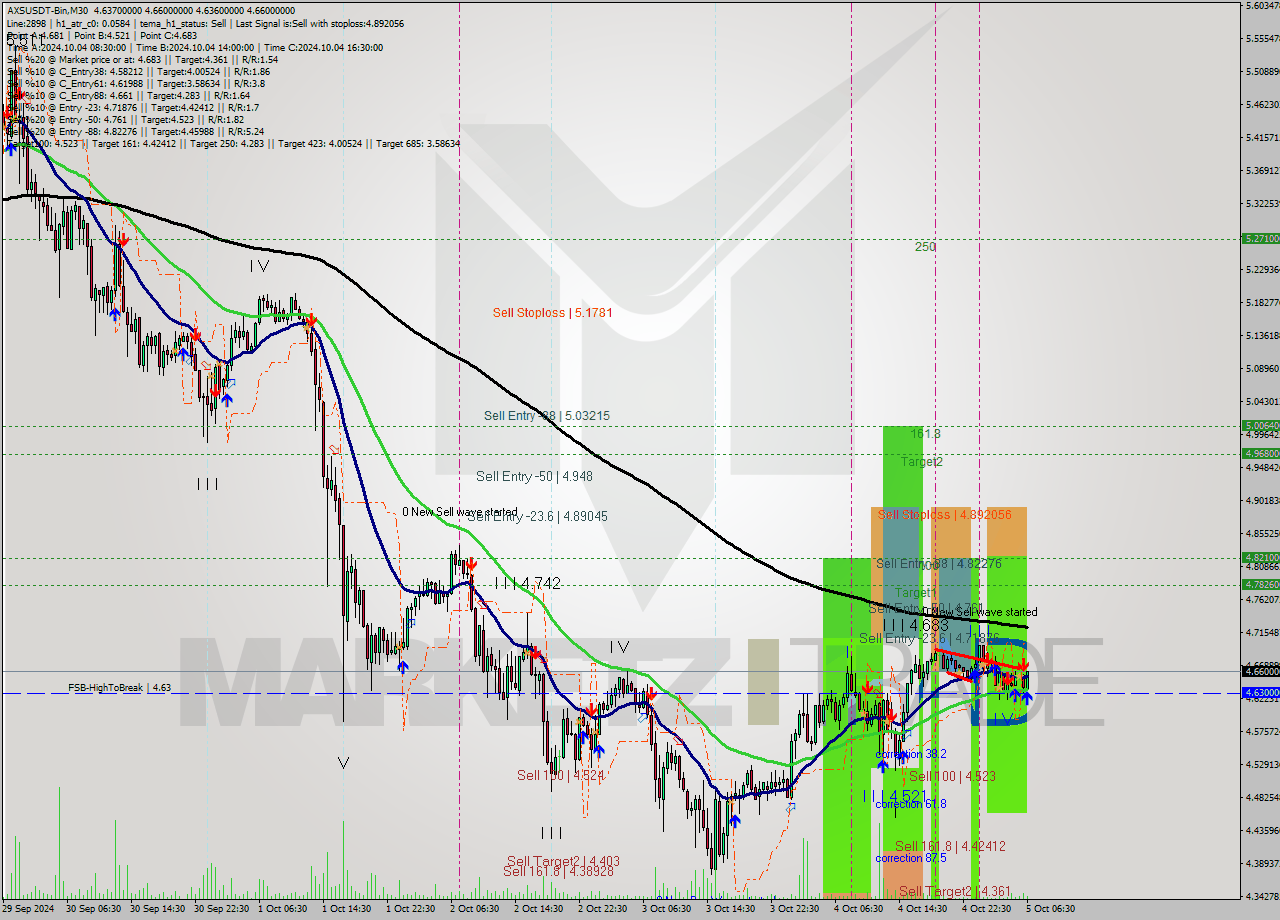Image resolution: width=1280 pixels, height=920 pixels.
Task: Click the 'Sell Entry -88 | 5.03215' label
Action: [x=546, y=416]
